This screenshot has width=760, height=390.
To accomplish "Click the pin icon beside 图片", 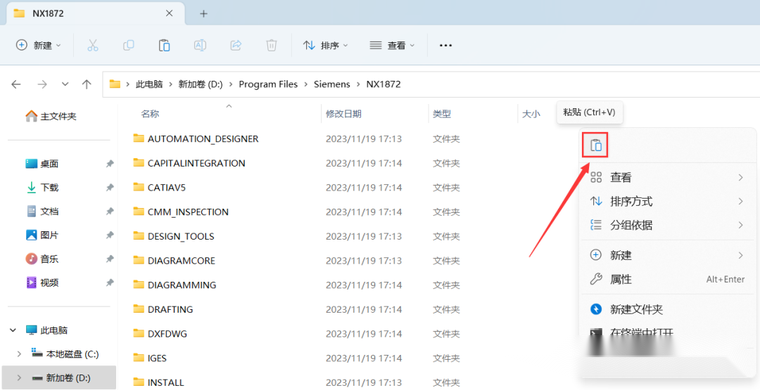I will pyautogui.click(x=110, y=235).
